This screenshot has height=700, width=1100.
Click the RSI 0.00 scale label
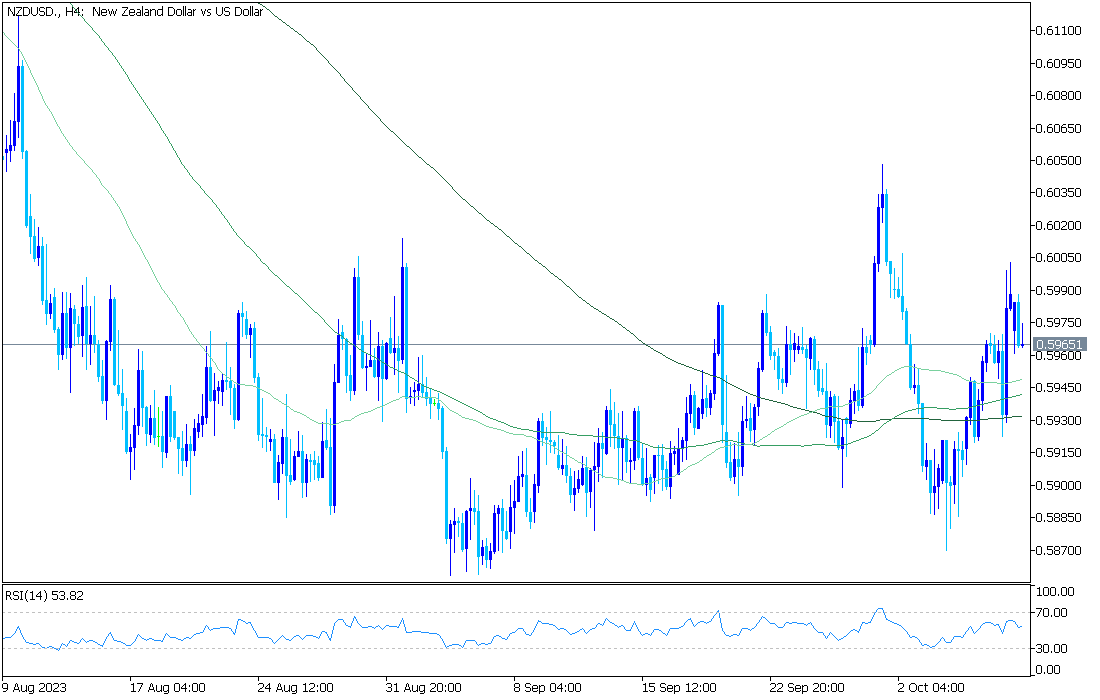click(1049, 670)
